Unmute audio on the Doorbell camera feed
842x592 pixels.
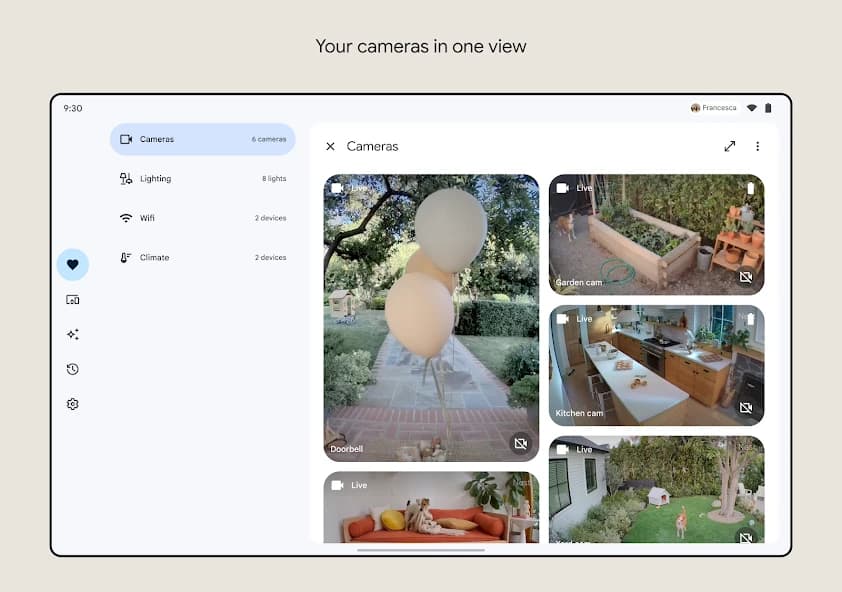520,443
